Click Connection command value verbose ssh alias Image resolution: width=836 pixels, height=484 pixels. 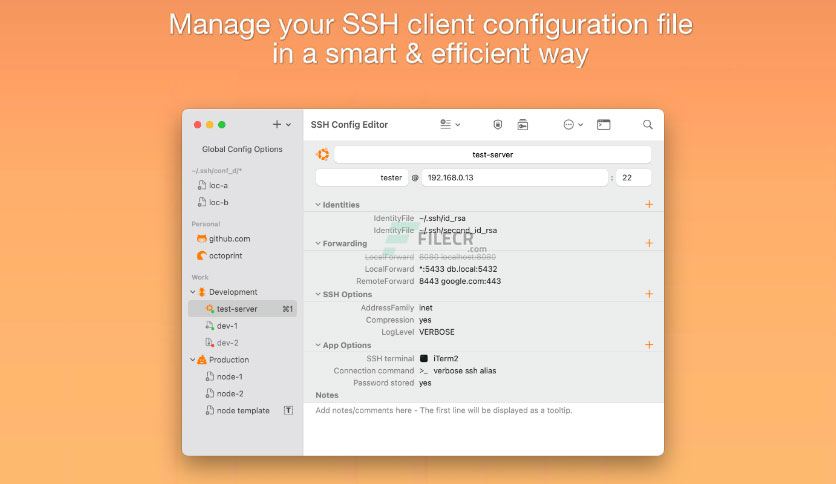coord(464,371)
